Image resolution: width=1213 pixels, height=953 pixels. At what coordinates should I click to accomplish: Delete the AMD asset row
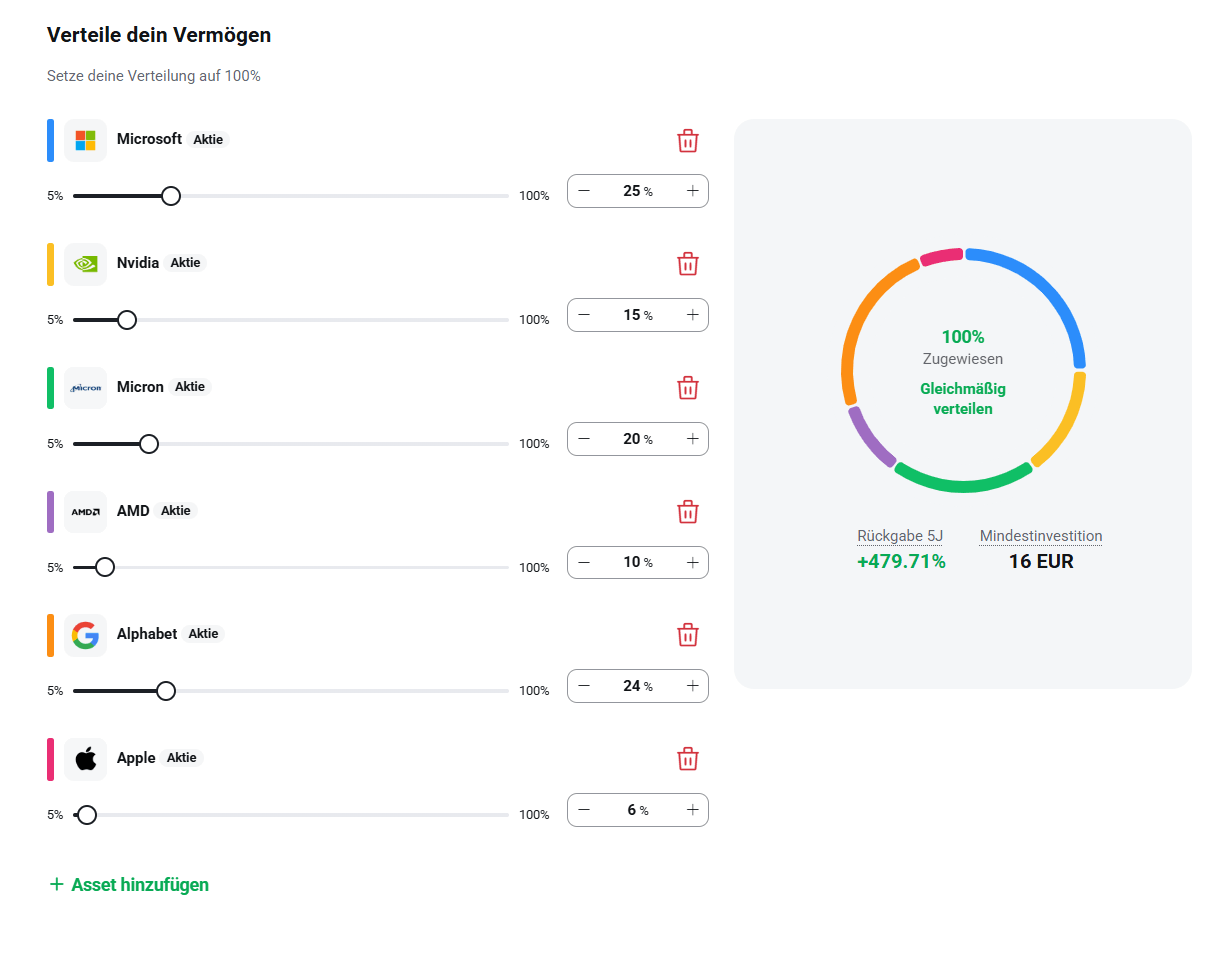pyautogui.click(x=688, y=512)
